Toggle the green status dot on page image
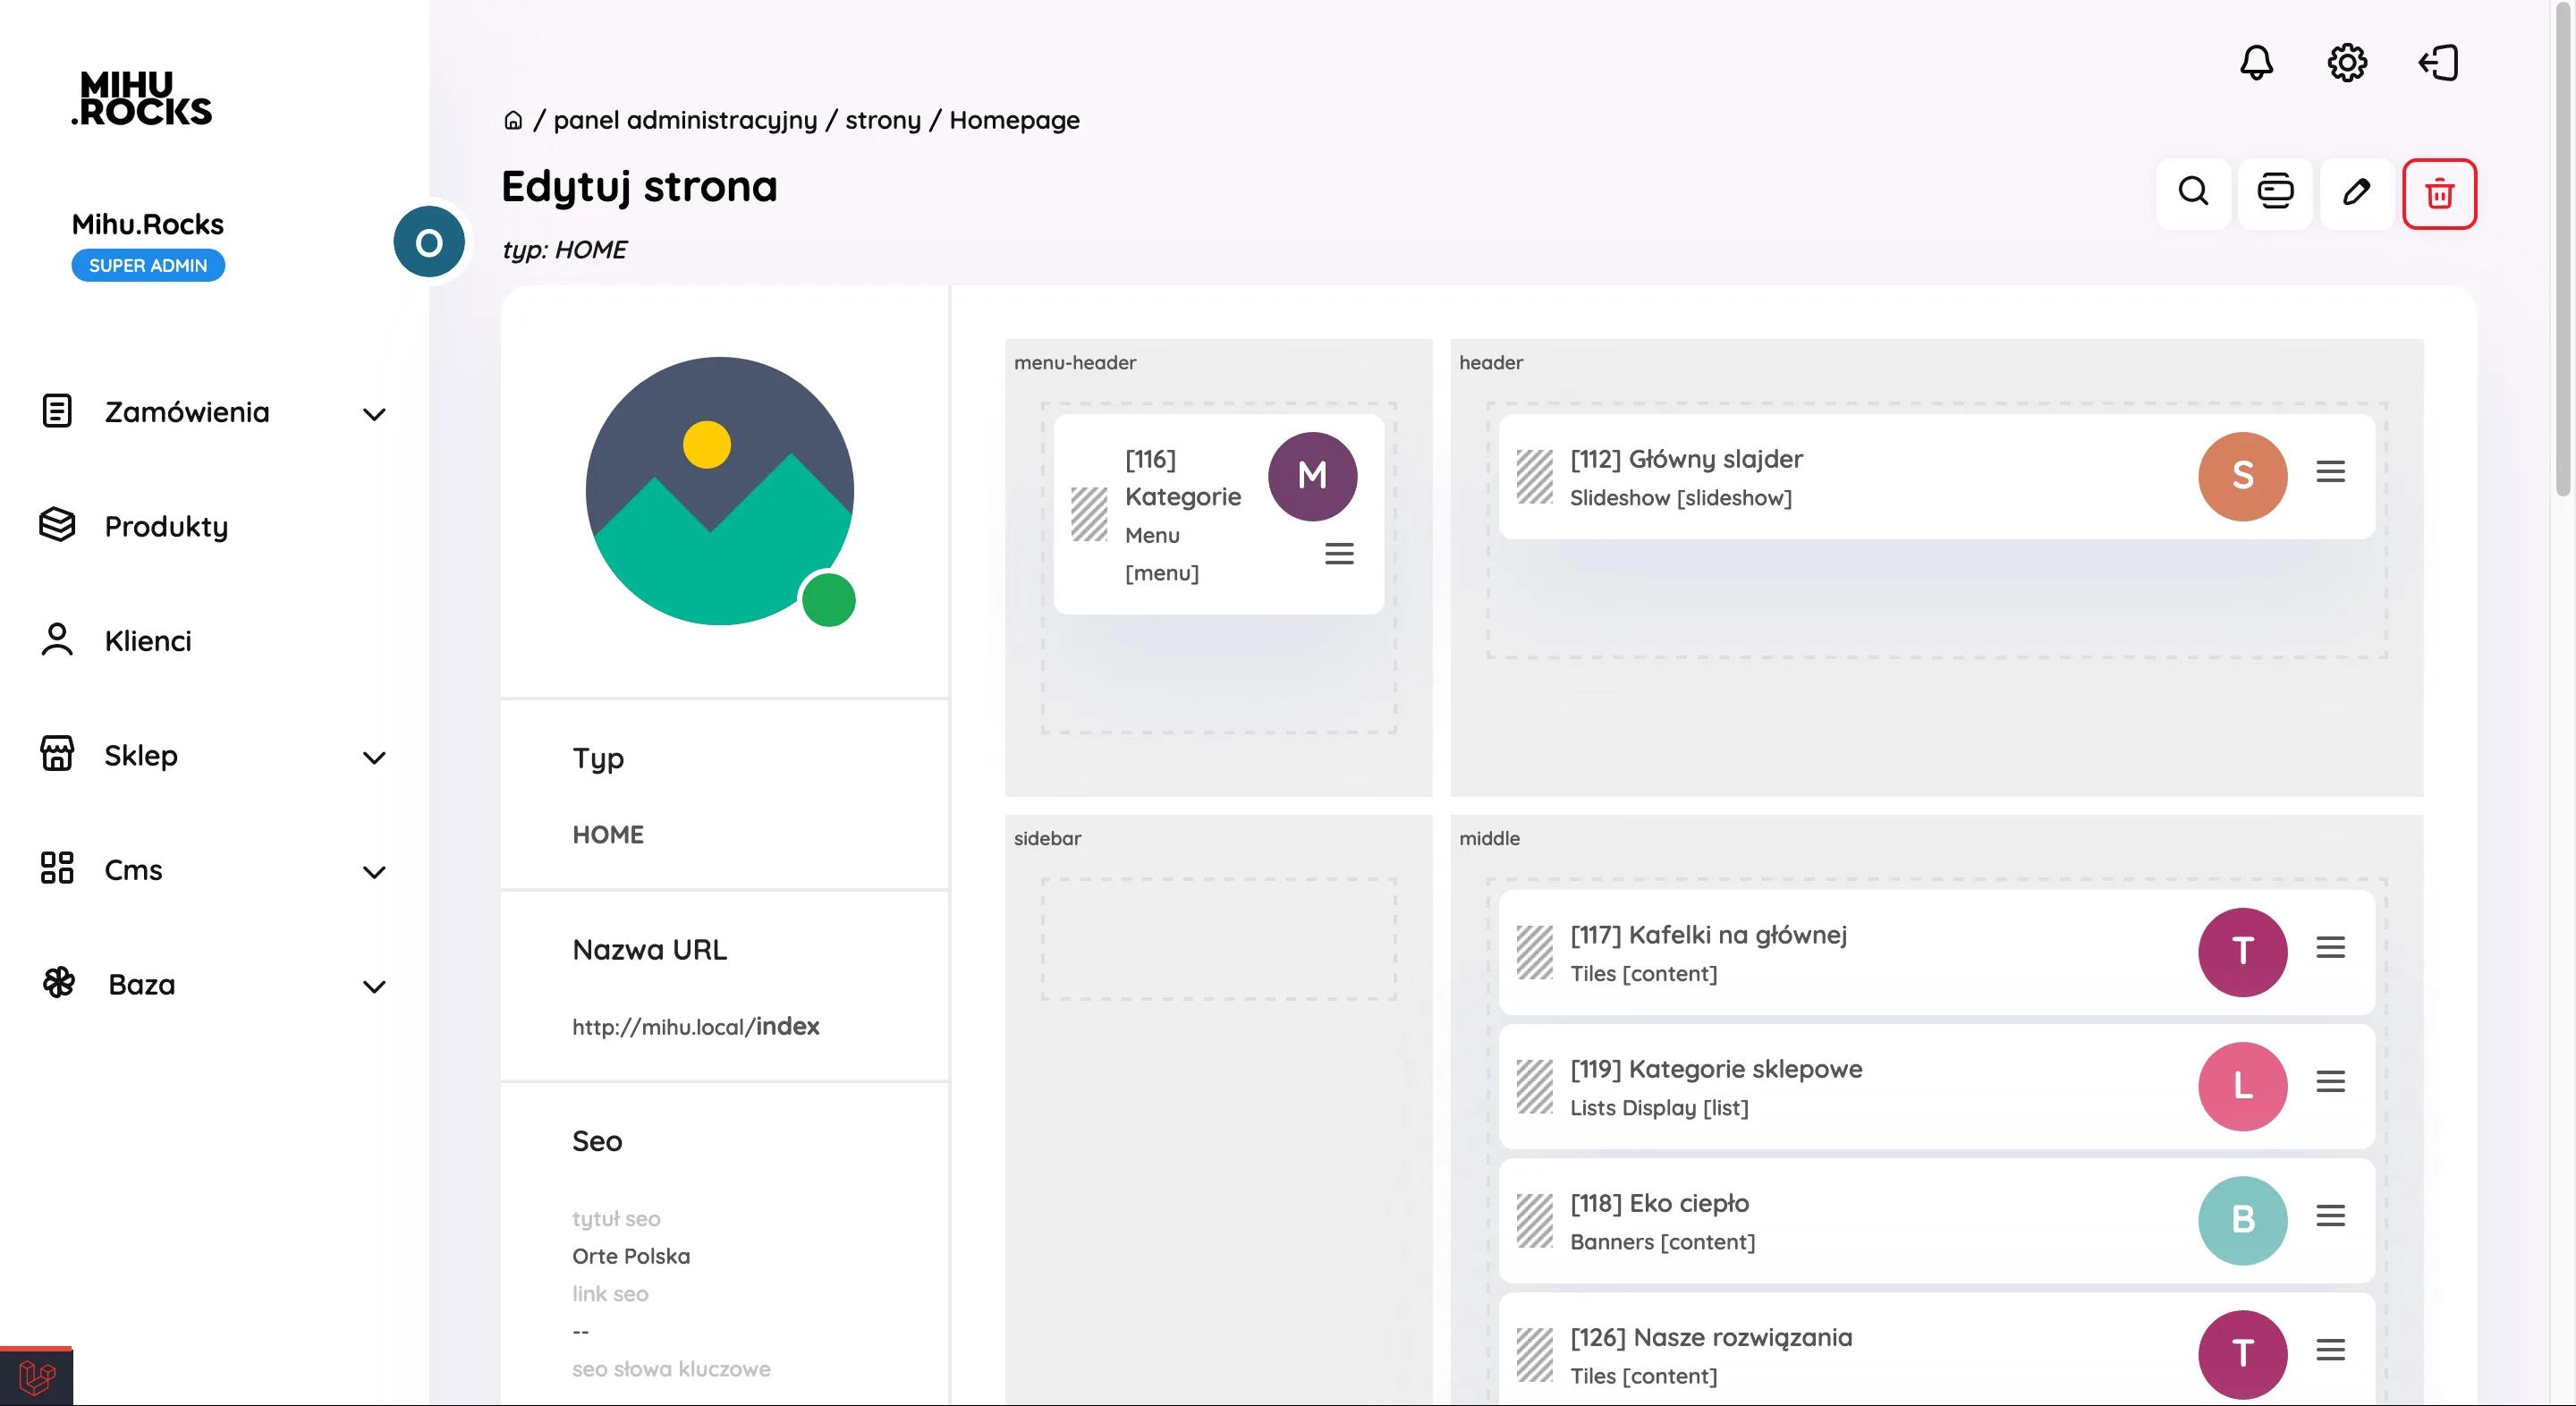 click(x=828, y=600)
